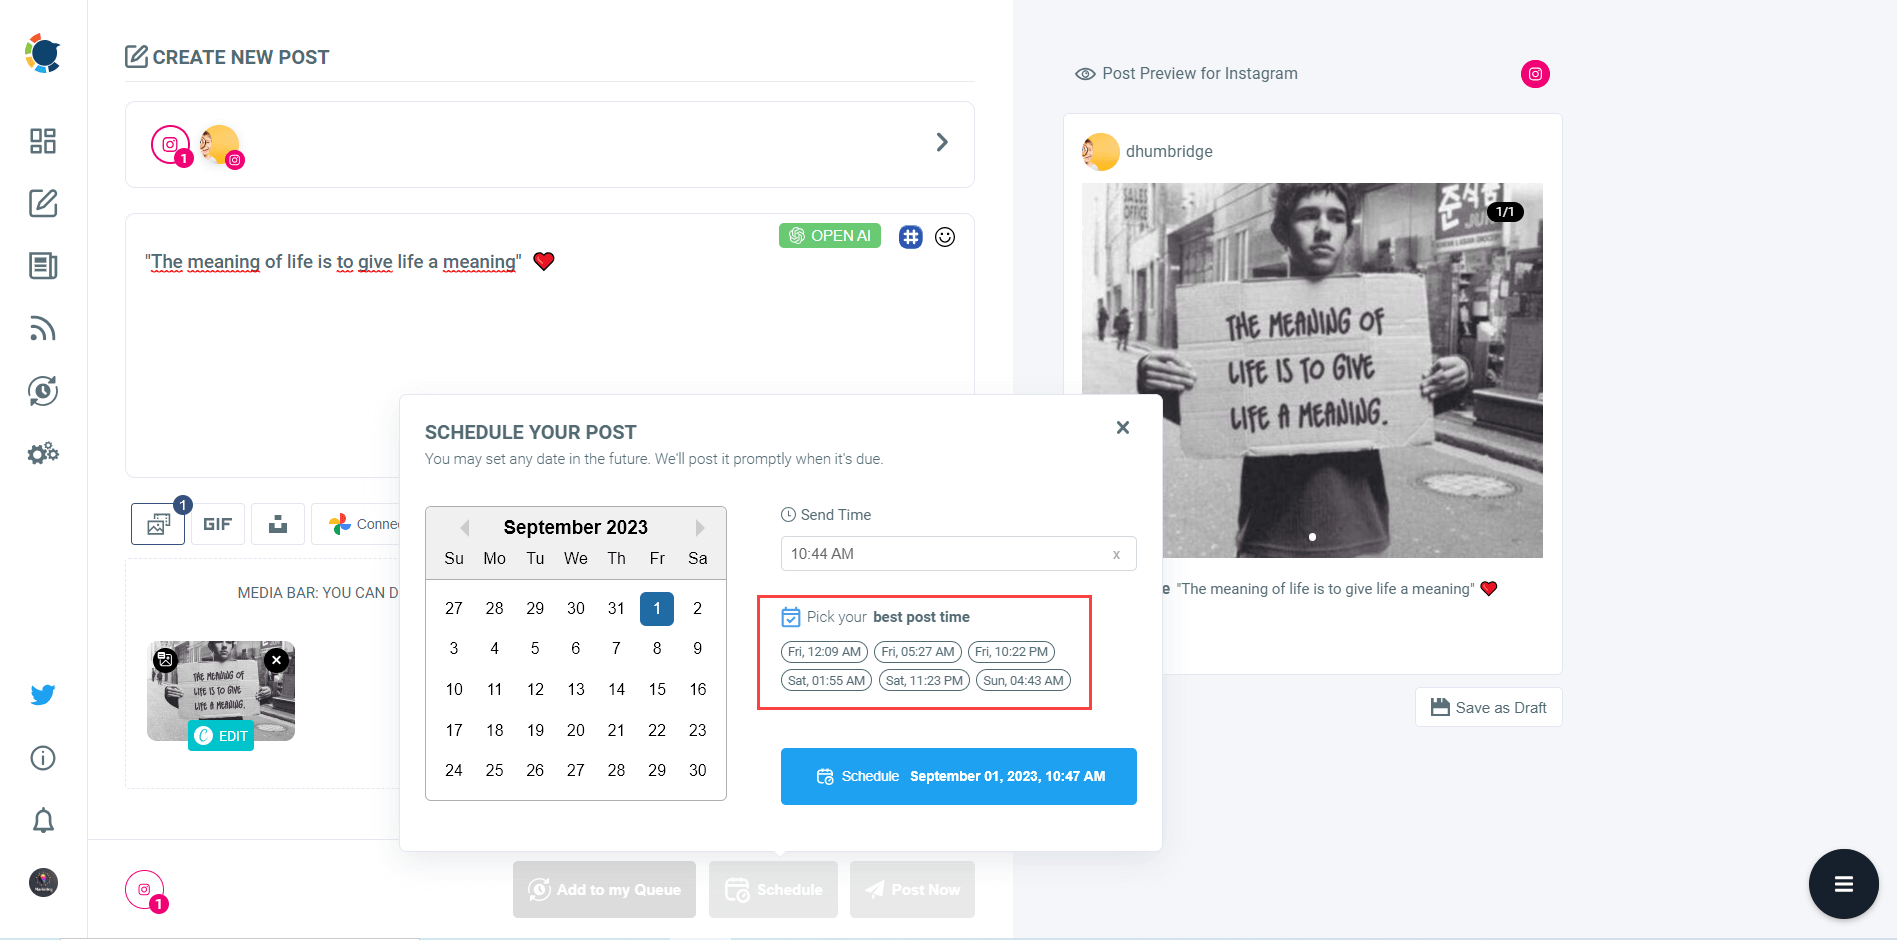Select the Fri, 12:09 AM best post time

coord(823,651)
